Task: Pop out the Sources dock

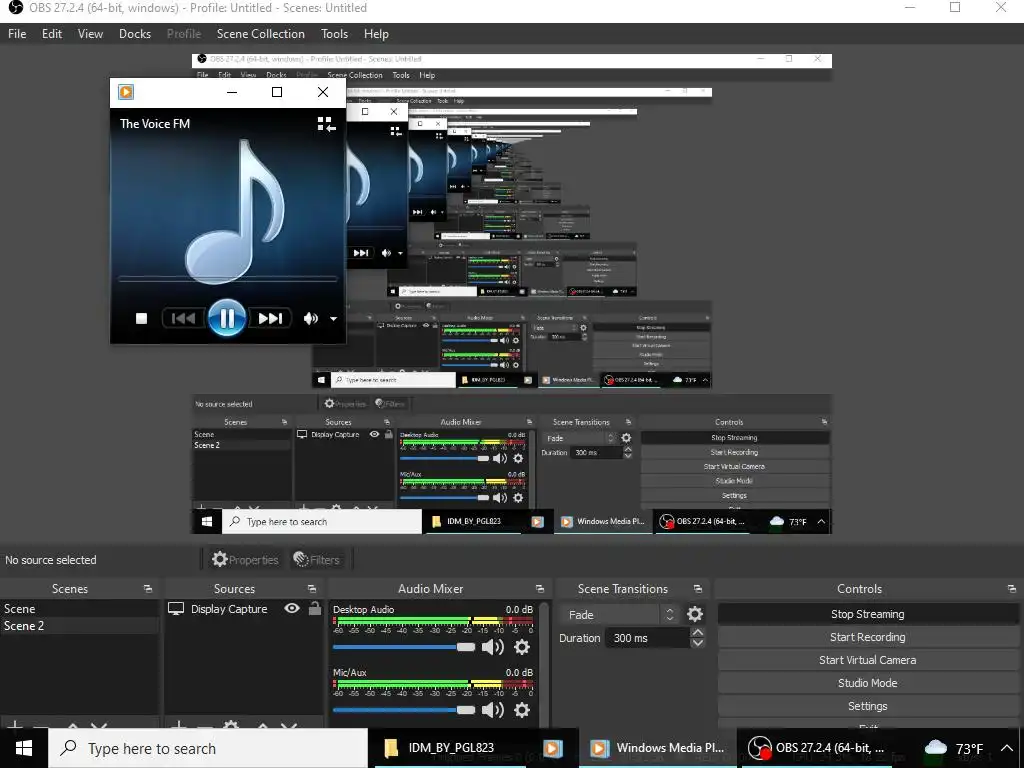Action: coord(312,589)
